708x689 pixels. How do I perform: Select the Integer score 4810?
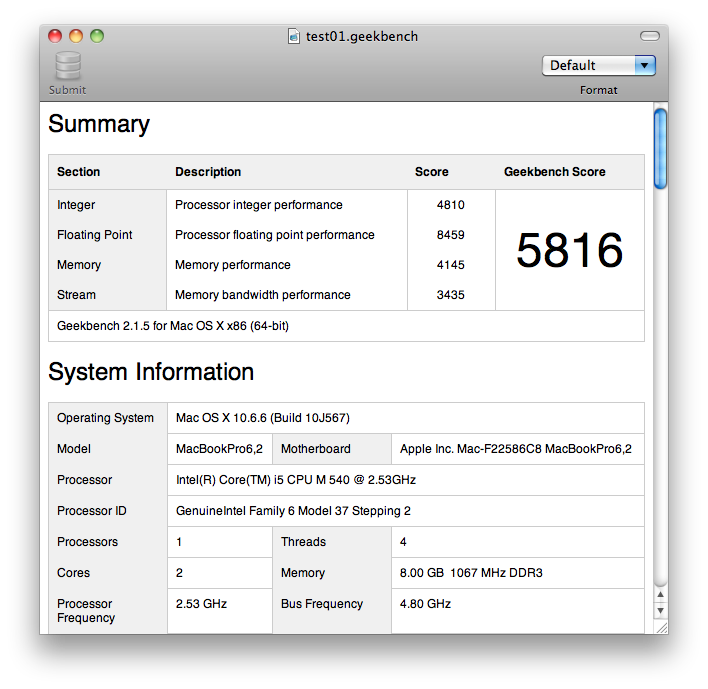click(x=451, y=205)
